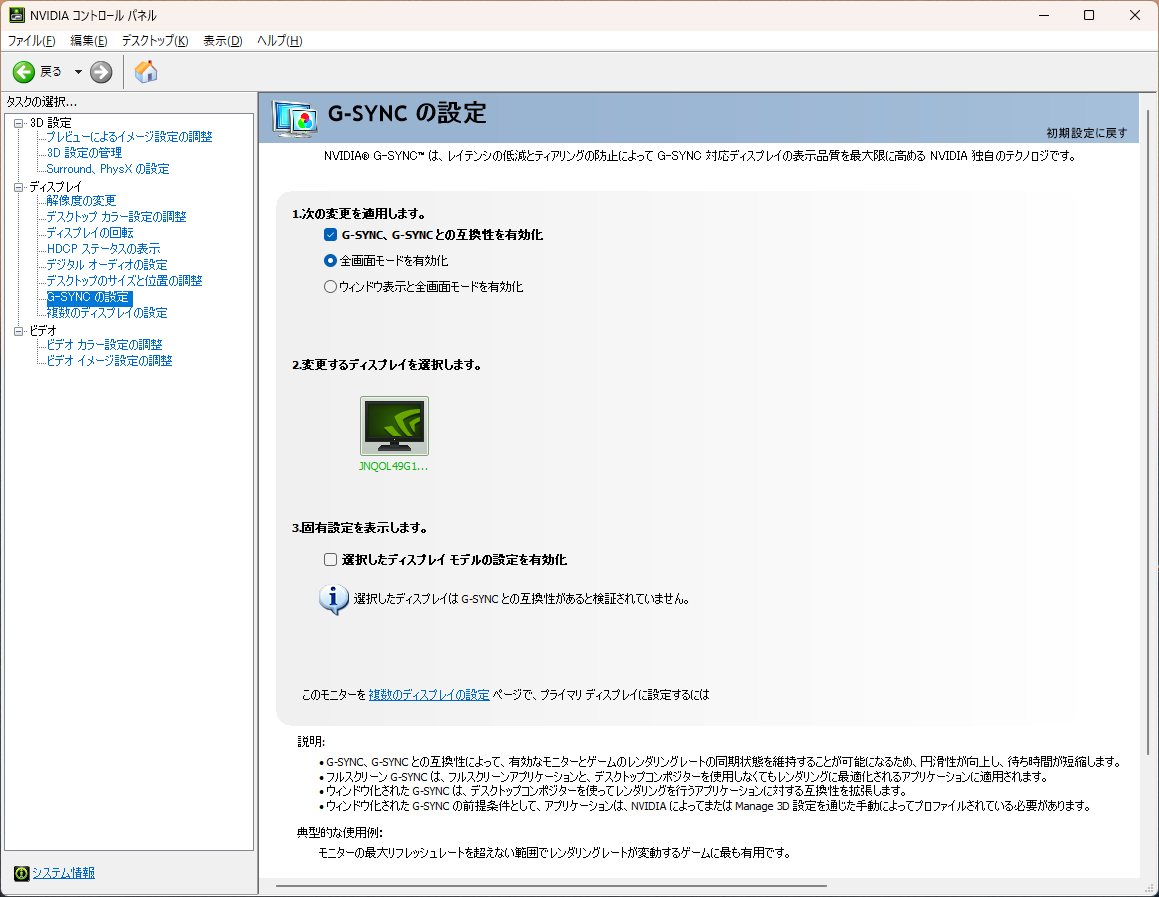Click the green Back arrow icon
This screenshot has width=1159, height=897.
click(24, 72)
